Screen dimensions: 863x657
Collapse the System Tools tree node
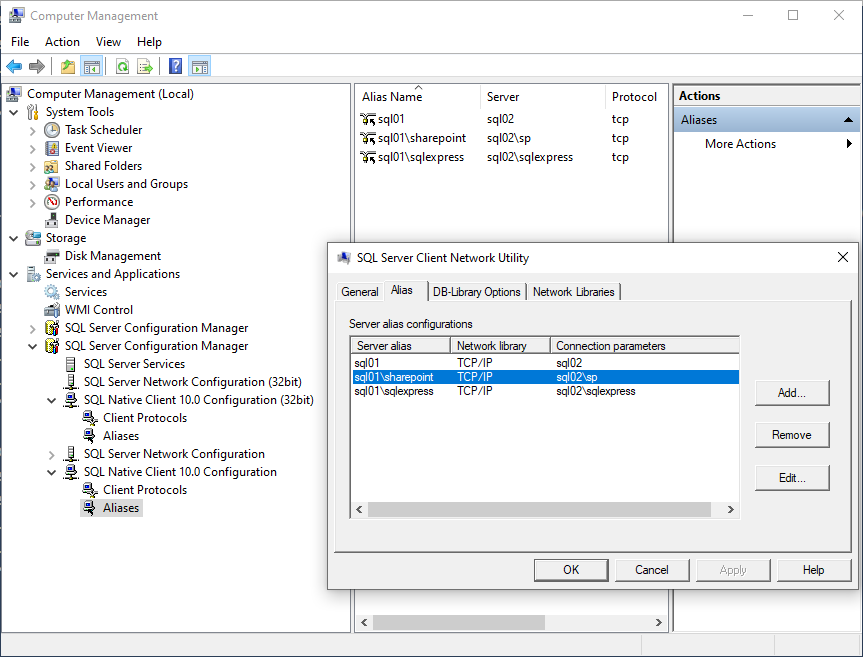14,112
